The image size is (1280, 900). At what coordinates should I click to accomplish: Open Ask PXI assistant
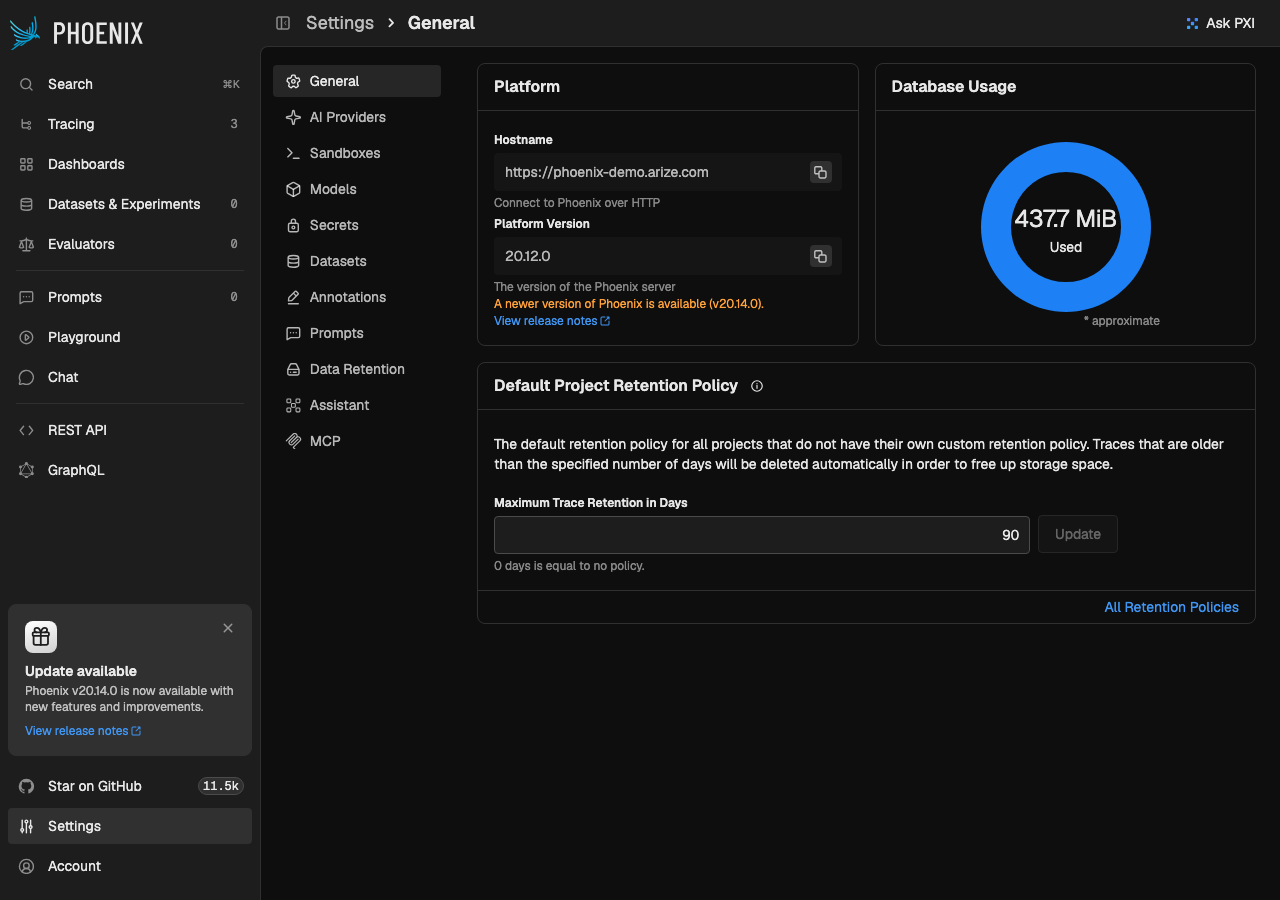pyautogui.click(x=1220, y=23)
